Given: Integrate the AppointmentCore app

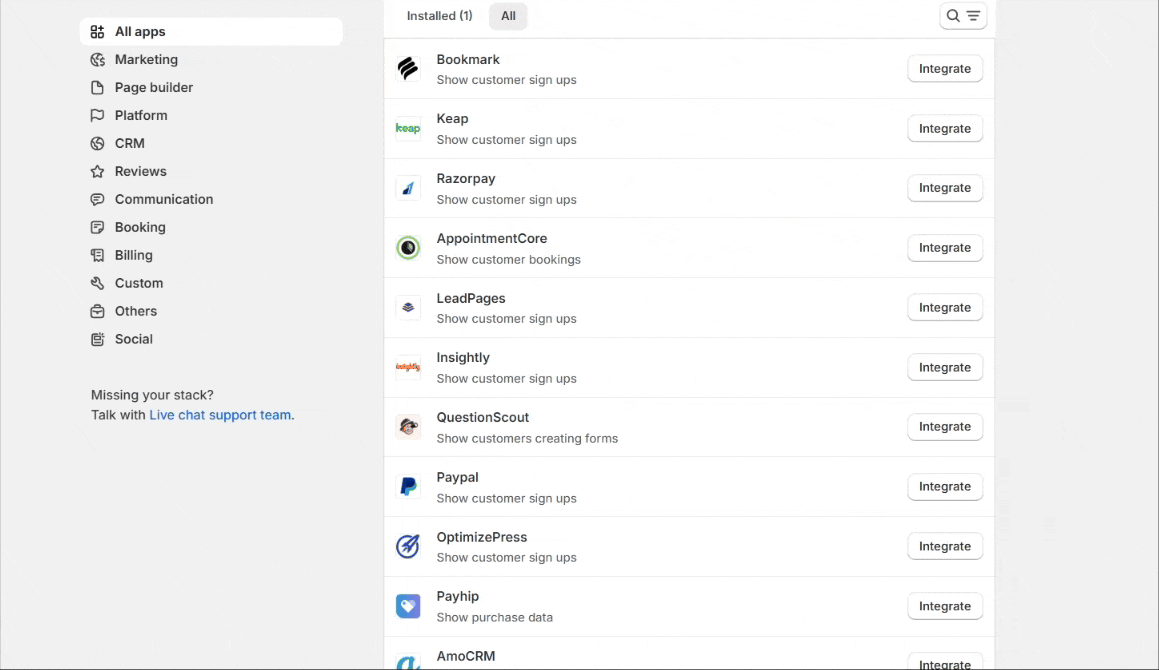Looking at the screenshot, I should click(945, 248).
